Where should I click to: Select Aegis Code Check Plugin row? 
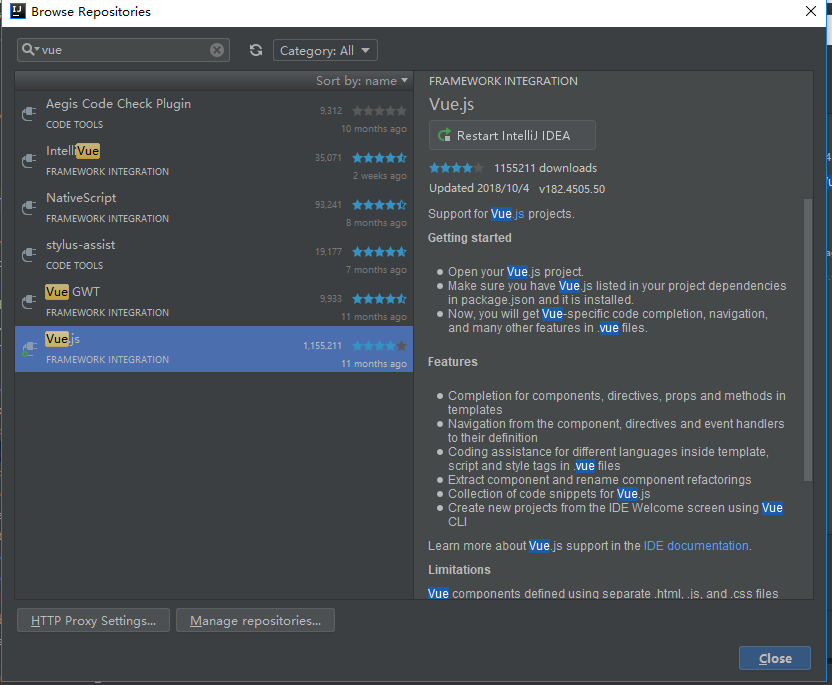click(214, 114)
